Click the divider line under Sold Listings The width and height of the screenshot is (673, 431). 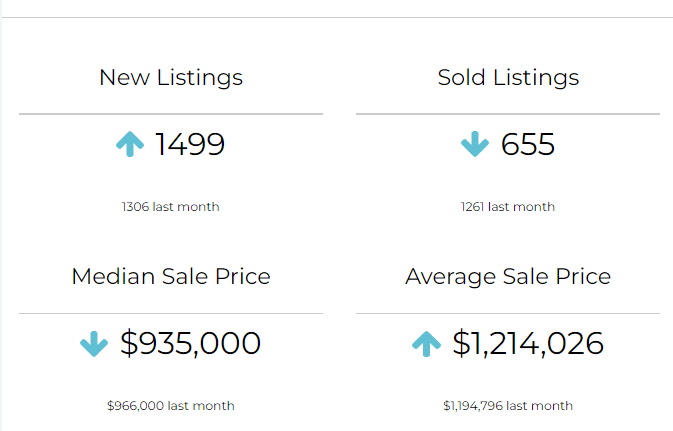point(508,114)
